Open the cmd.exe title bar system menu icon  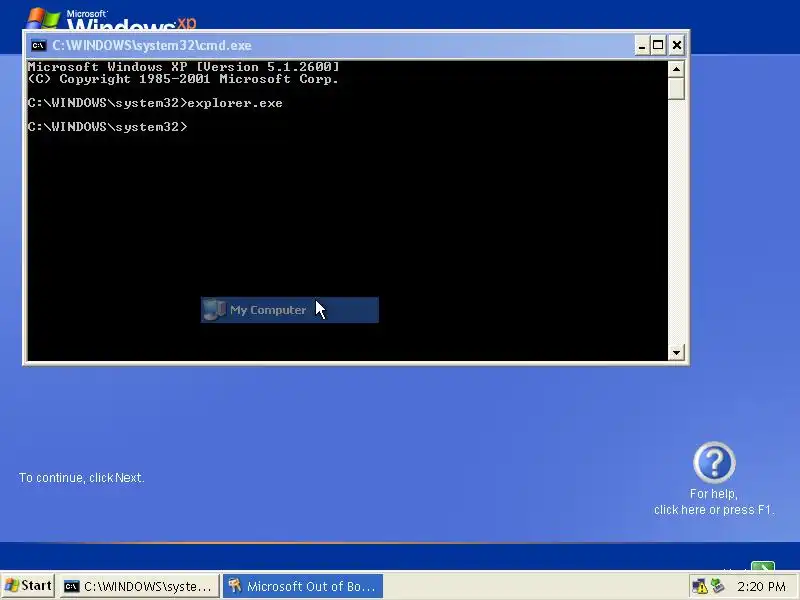tap(38, 45)
